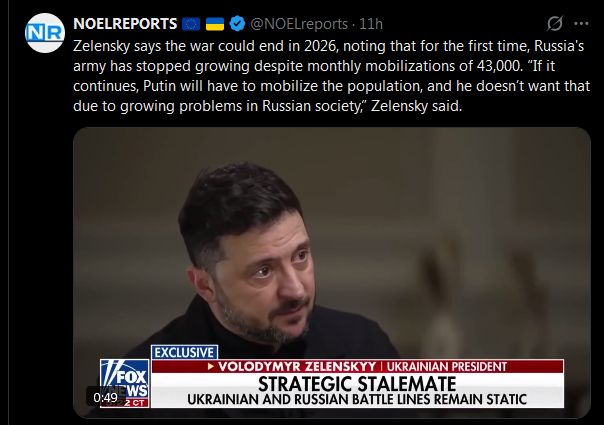604x425 pixels.
Task: Open the three-dot more options menu
Action: (581, 24)
